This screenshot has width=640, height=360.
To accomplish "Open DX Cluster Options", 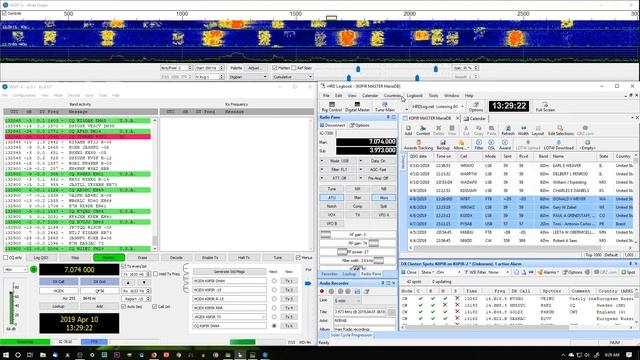I will point(573,272).
